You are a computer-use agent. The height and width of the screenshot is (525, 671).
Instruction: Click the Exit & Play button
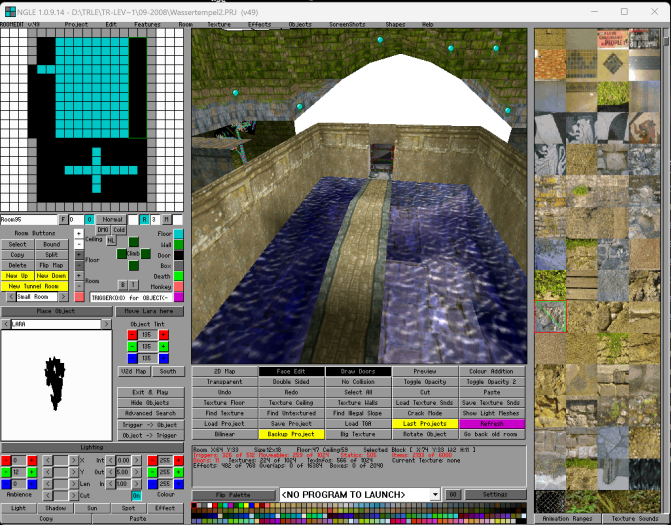(x=150, y=392)
